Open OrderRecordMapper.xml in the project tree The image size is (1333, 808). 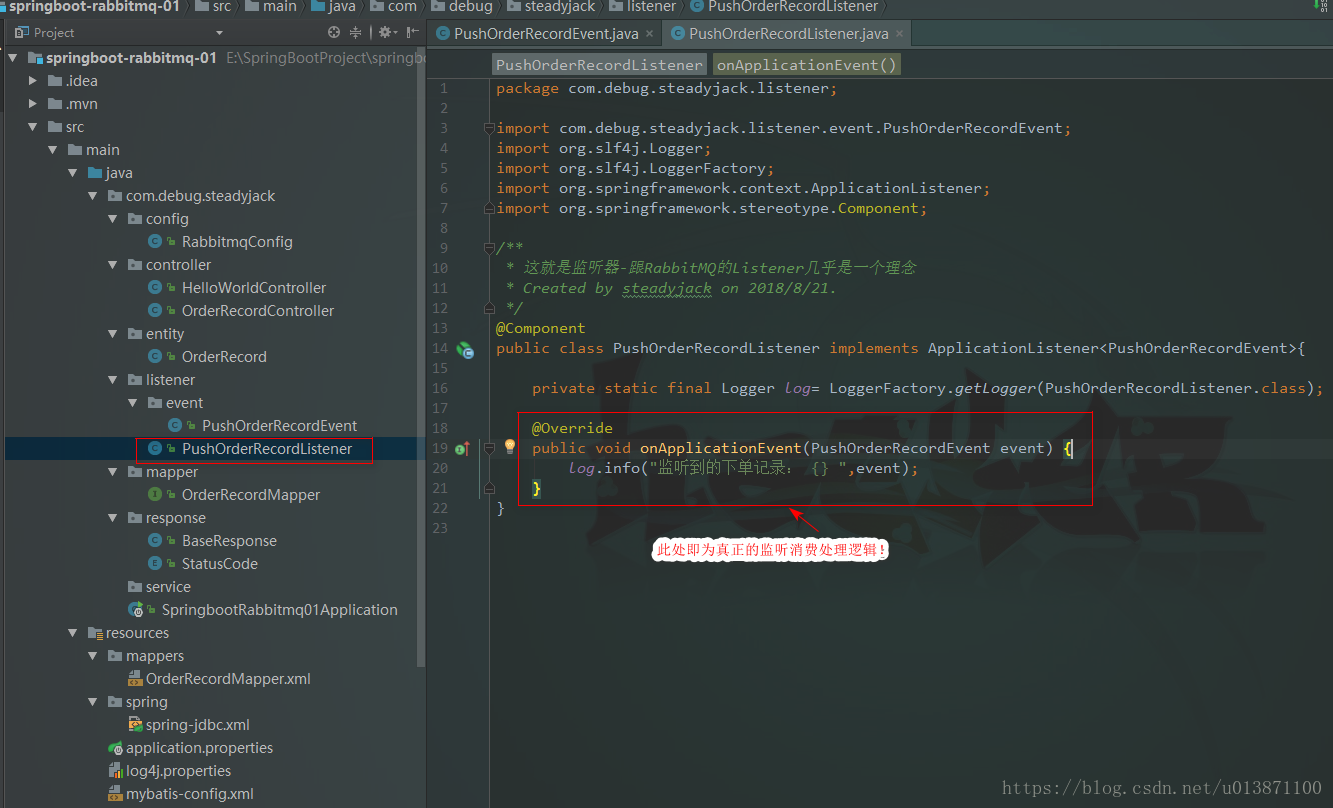228,679
